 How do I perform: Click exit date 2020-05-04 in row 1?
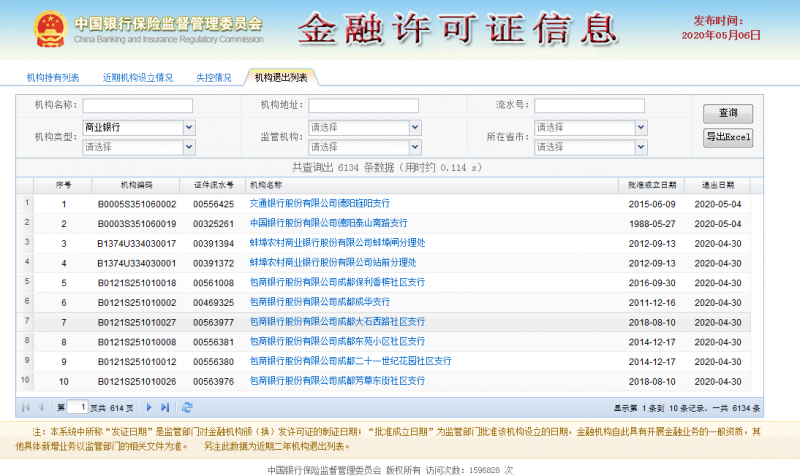[718, 204]
